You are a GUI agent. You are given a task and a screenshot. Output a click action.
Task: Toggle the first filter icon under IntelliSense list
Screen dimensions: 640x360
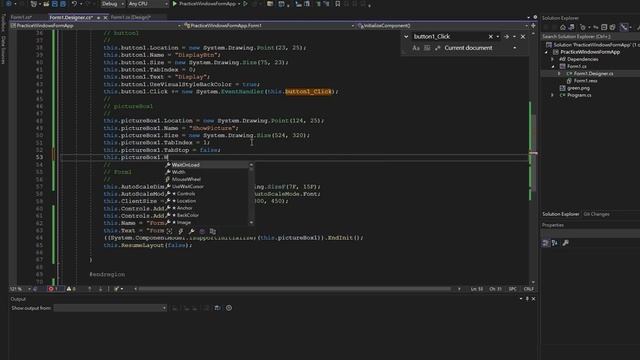169,231
